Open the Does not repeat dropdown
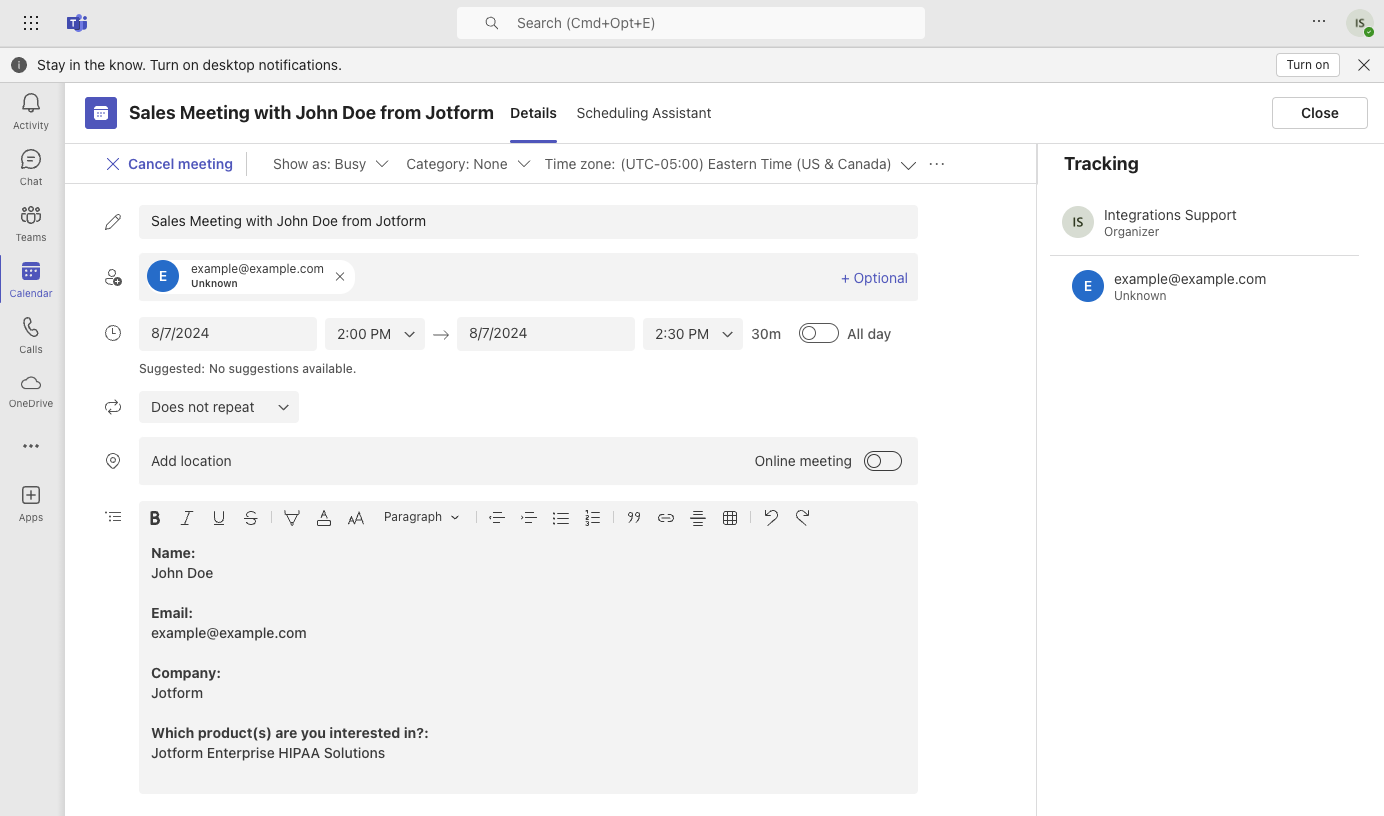 point(219,407)
